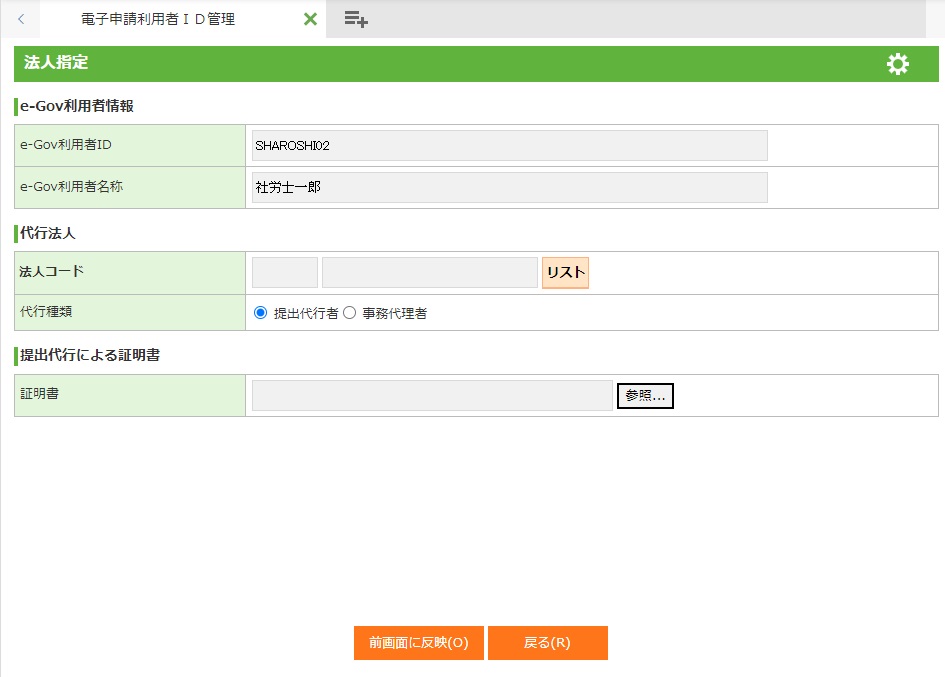This screenshot has width=945, height=677.
Task: Click the 証明書 file path field
Action: 432,395
